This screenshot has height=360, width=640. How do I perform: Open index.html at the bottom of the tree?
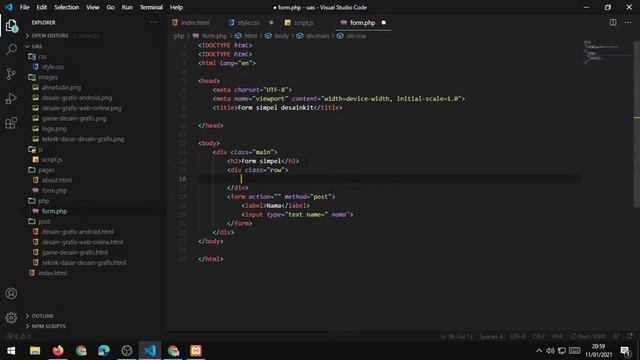52,273
